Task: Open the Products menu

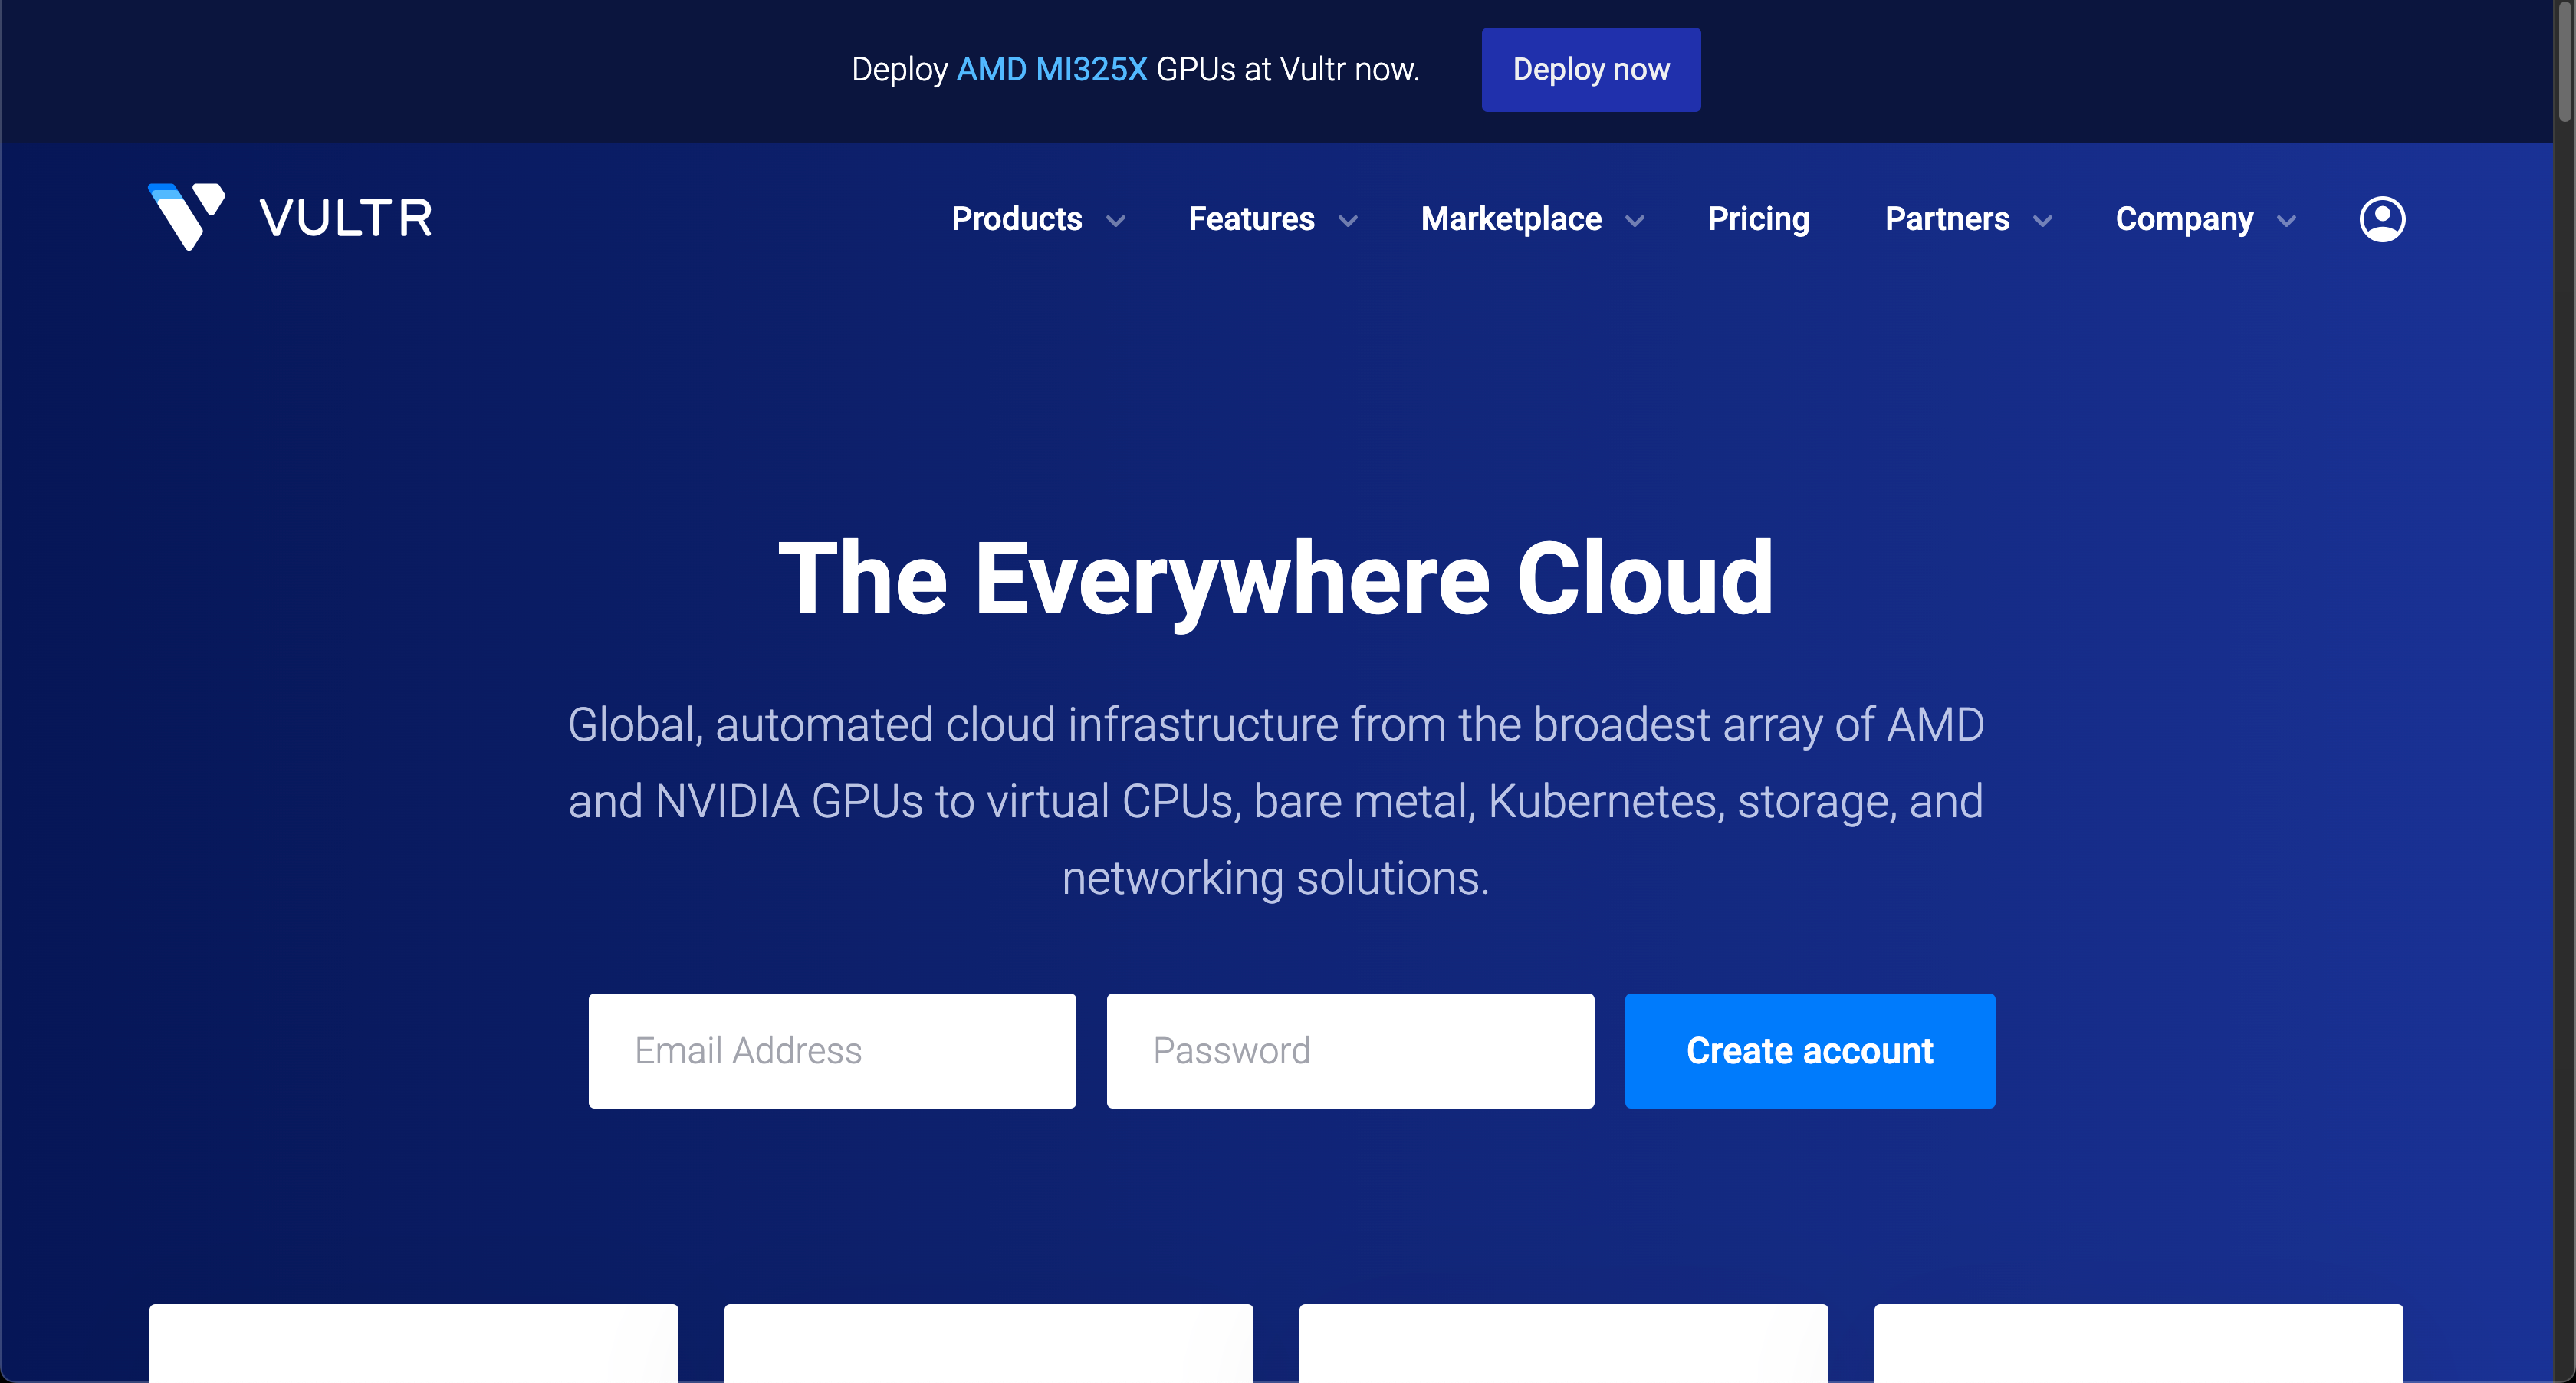Action: click(1016, 219)
